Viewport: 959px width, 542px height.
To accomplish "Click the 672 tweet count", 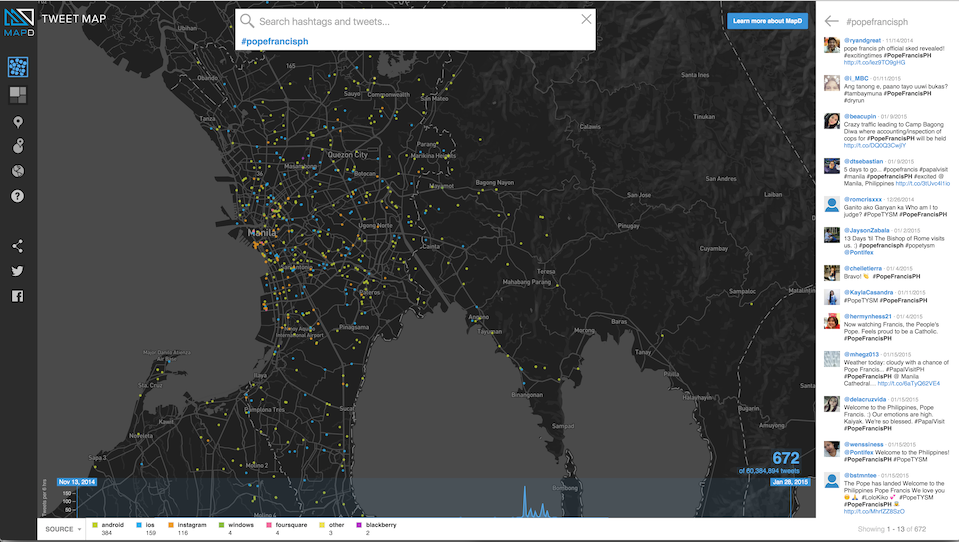I will click(785, 458).
